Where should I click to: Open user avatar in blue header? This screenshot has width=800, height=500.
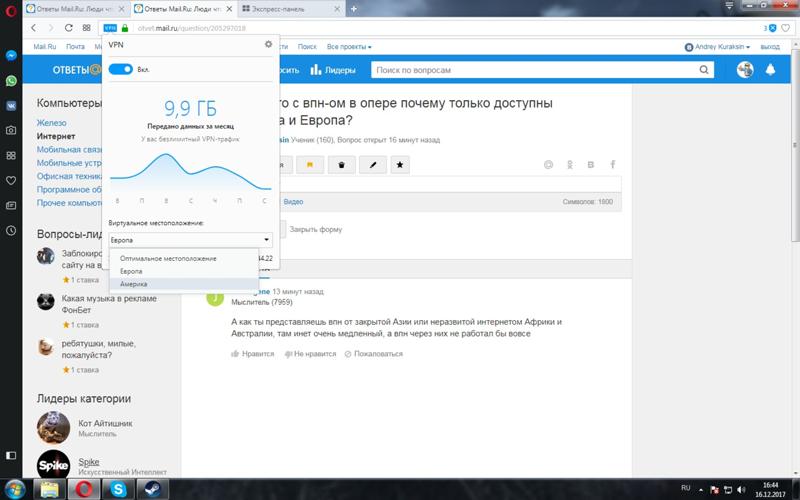click(745, 69)
